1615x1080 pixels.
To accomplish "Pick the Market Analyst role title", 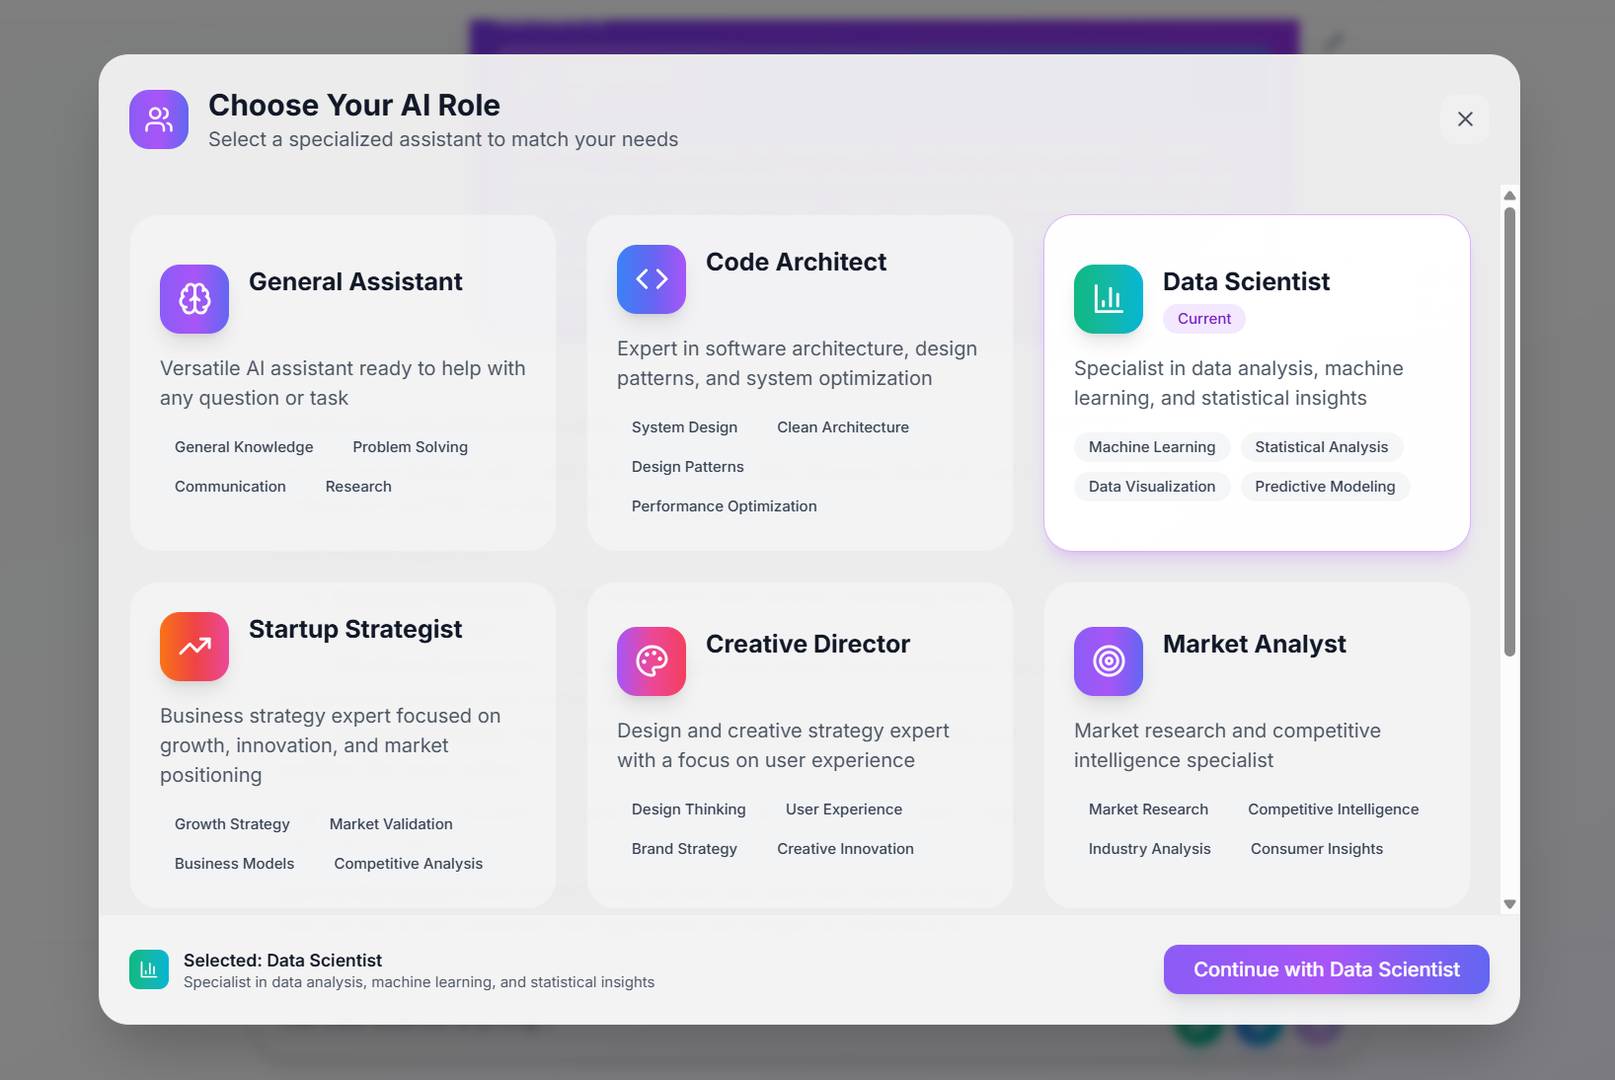I will [x=1254, y=644].
